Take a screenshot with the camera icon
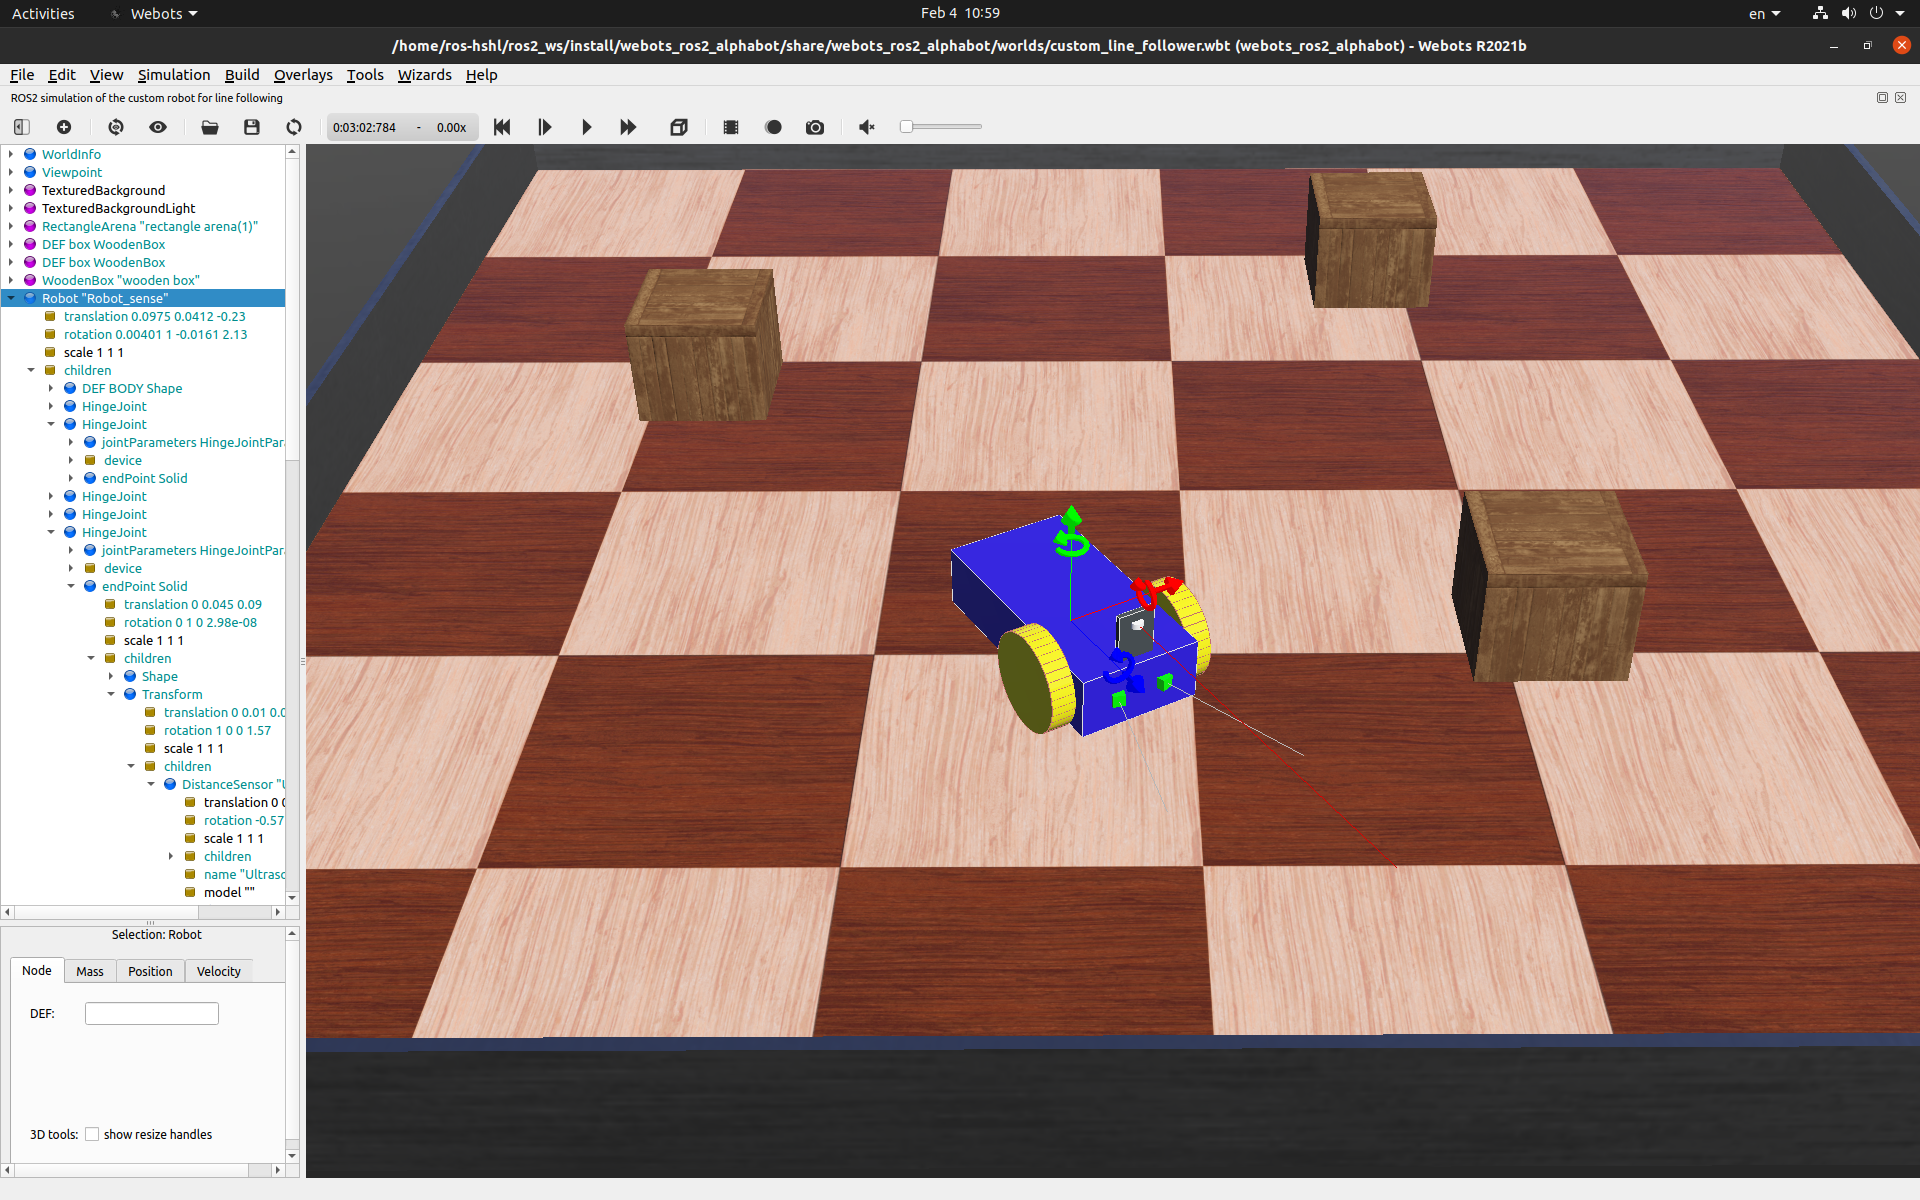Screen dimensions: 1920x1200 tap(815, 127)
